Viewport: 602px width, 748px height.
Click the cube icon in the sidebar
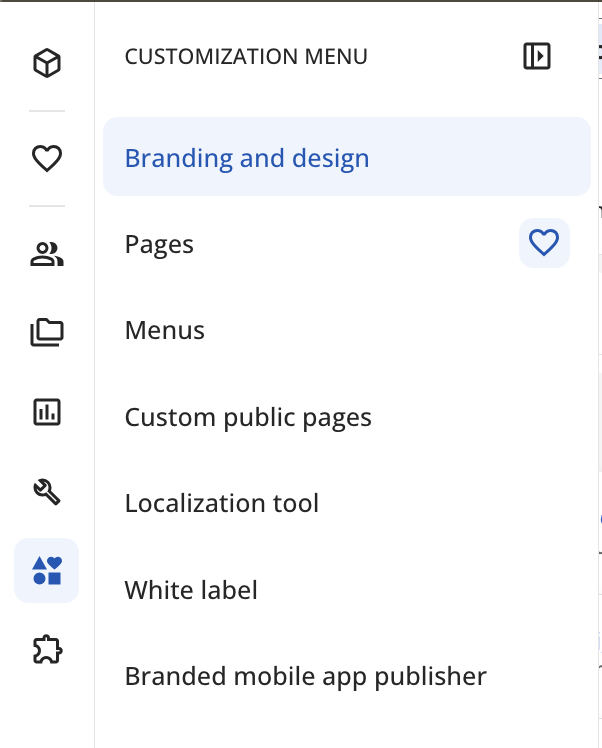pos(47,64)
